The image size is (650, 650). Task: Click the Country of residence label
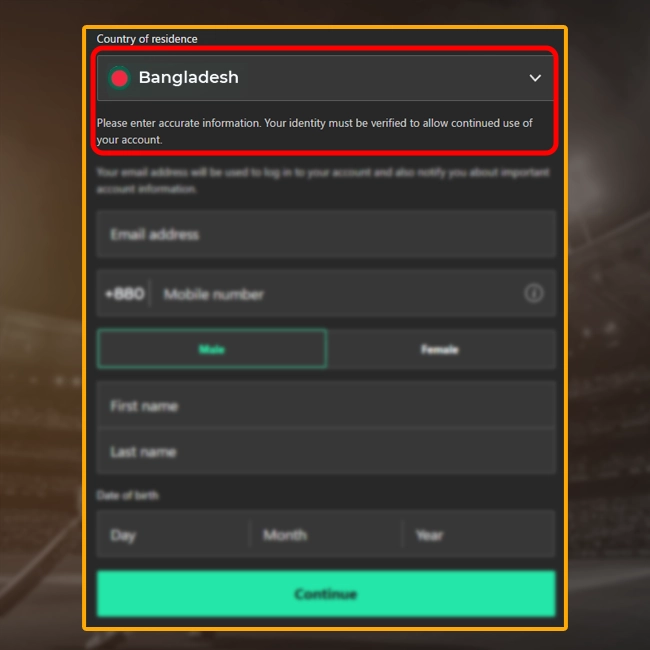[147, 39]
